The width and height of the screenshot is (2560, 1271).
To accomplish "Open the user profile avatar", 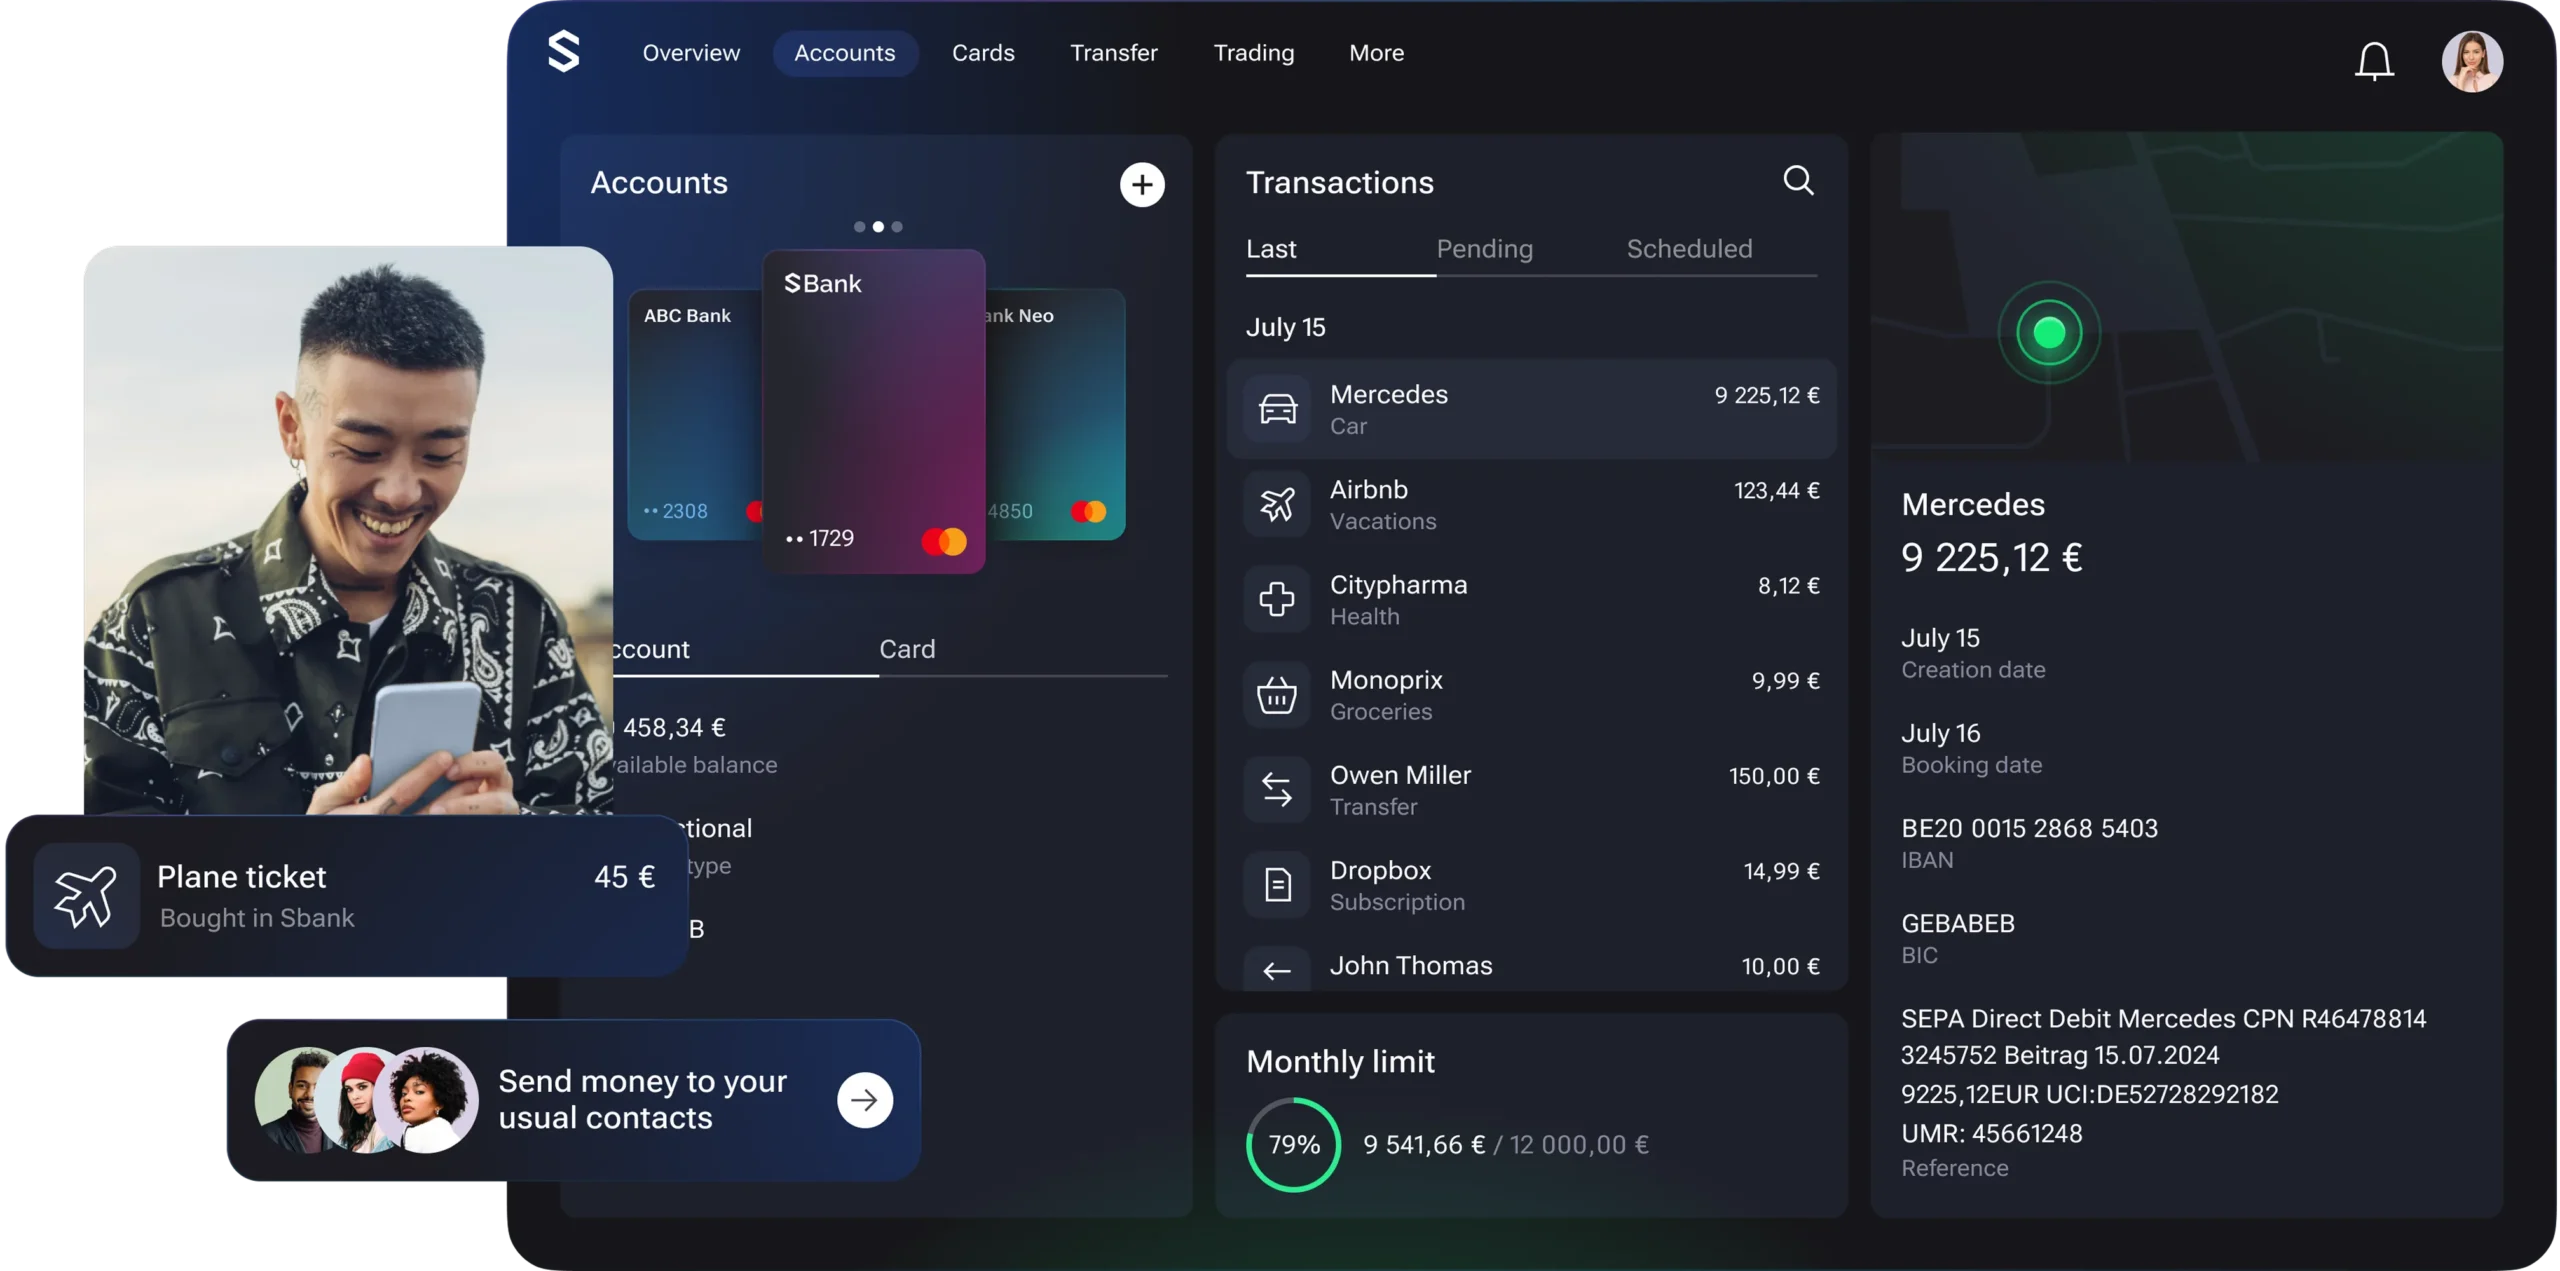I will point(2471,62).
